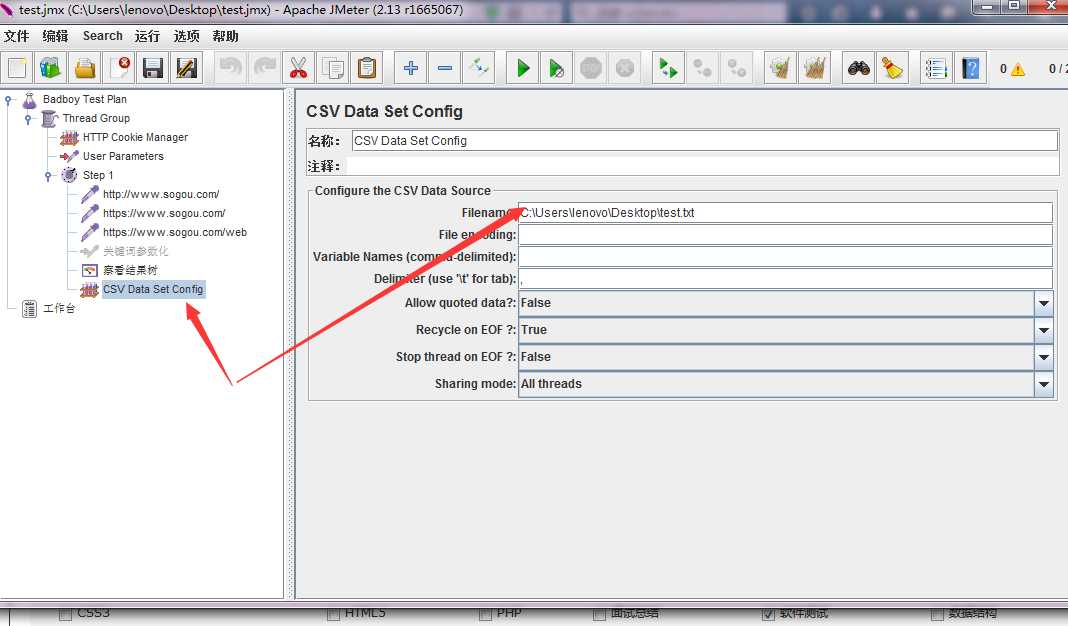The width and height of the screenshot is (1068, 626).
Task: Click the Save As icon
Action: click(x=186, y=68)
